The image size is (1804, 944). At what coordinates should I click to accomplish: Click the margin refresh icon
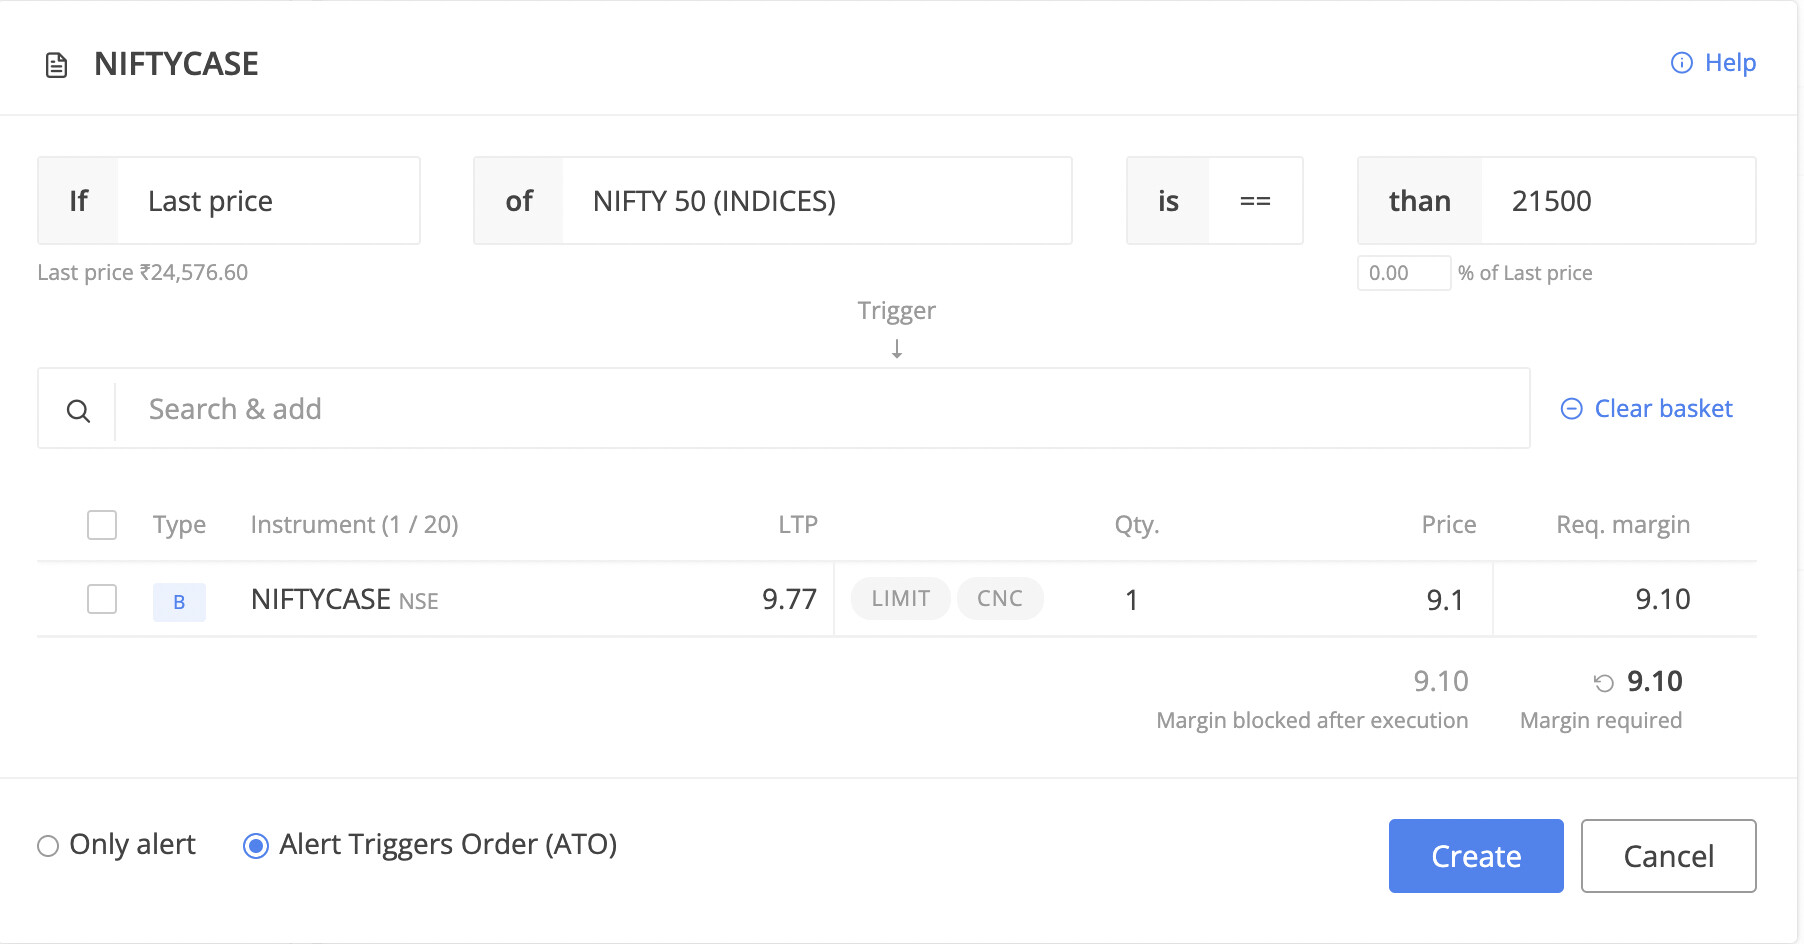coord(1604,683)
